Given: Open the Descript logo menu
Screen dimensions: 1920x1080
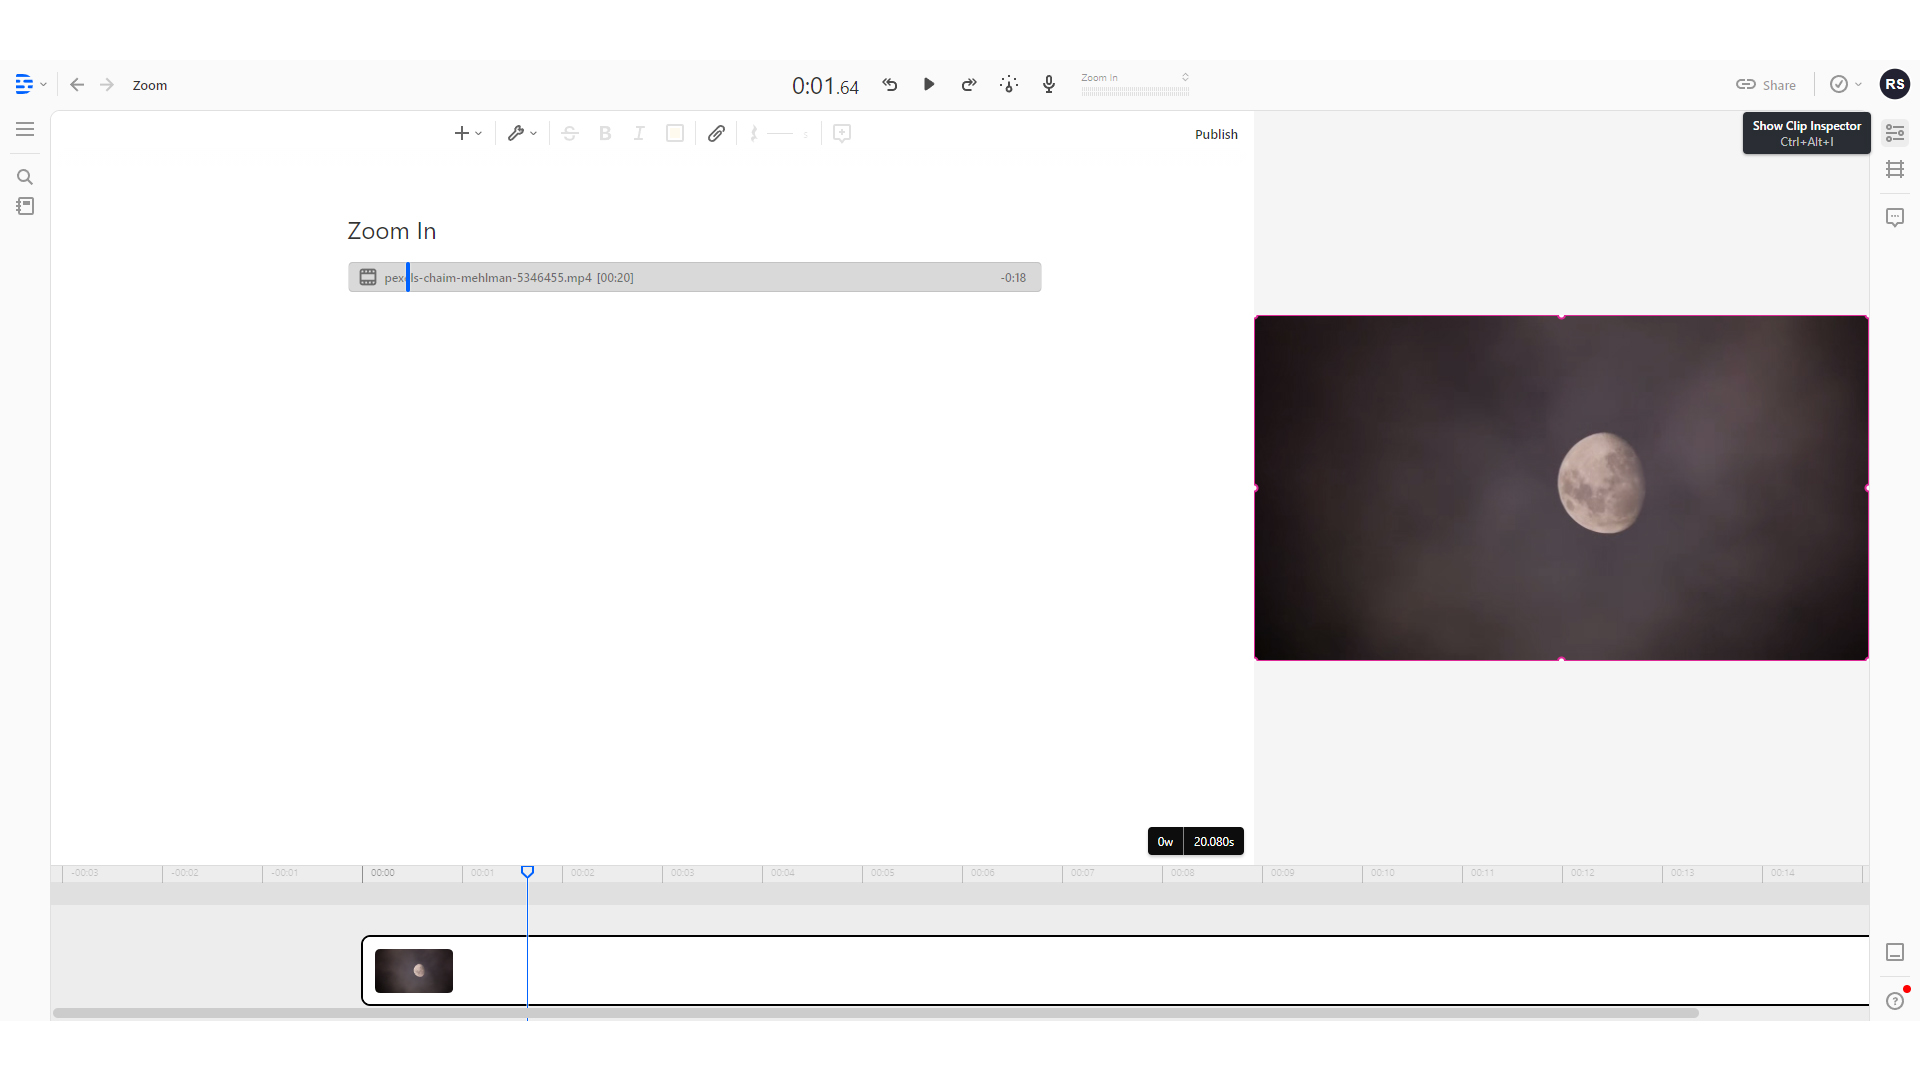Looking at the screenshot, I should pyautogui.click(x=25, y=84).
